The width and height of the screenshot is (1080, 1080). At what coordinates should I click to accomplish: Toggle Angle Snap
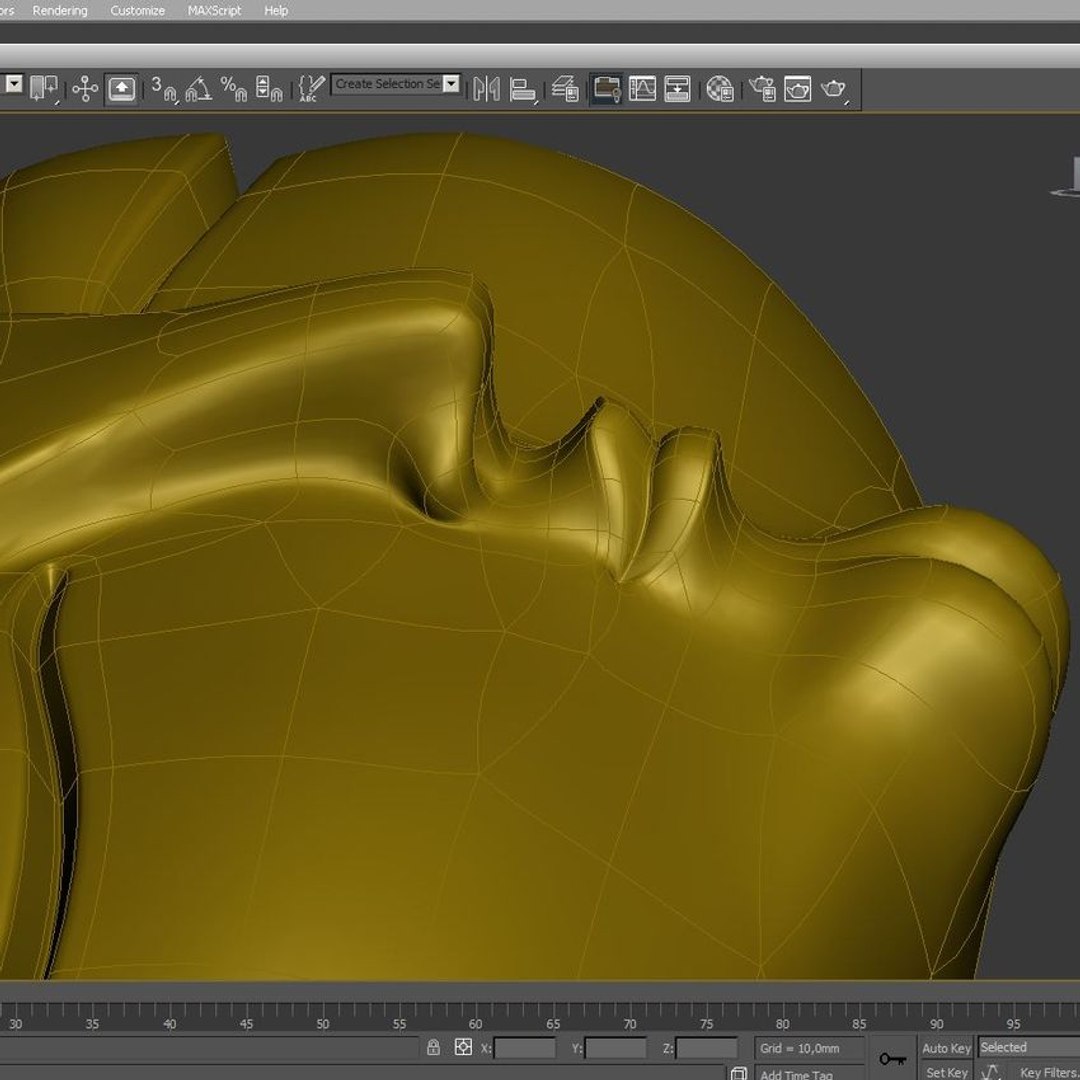(199, 89)
